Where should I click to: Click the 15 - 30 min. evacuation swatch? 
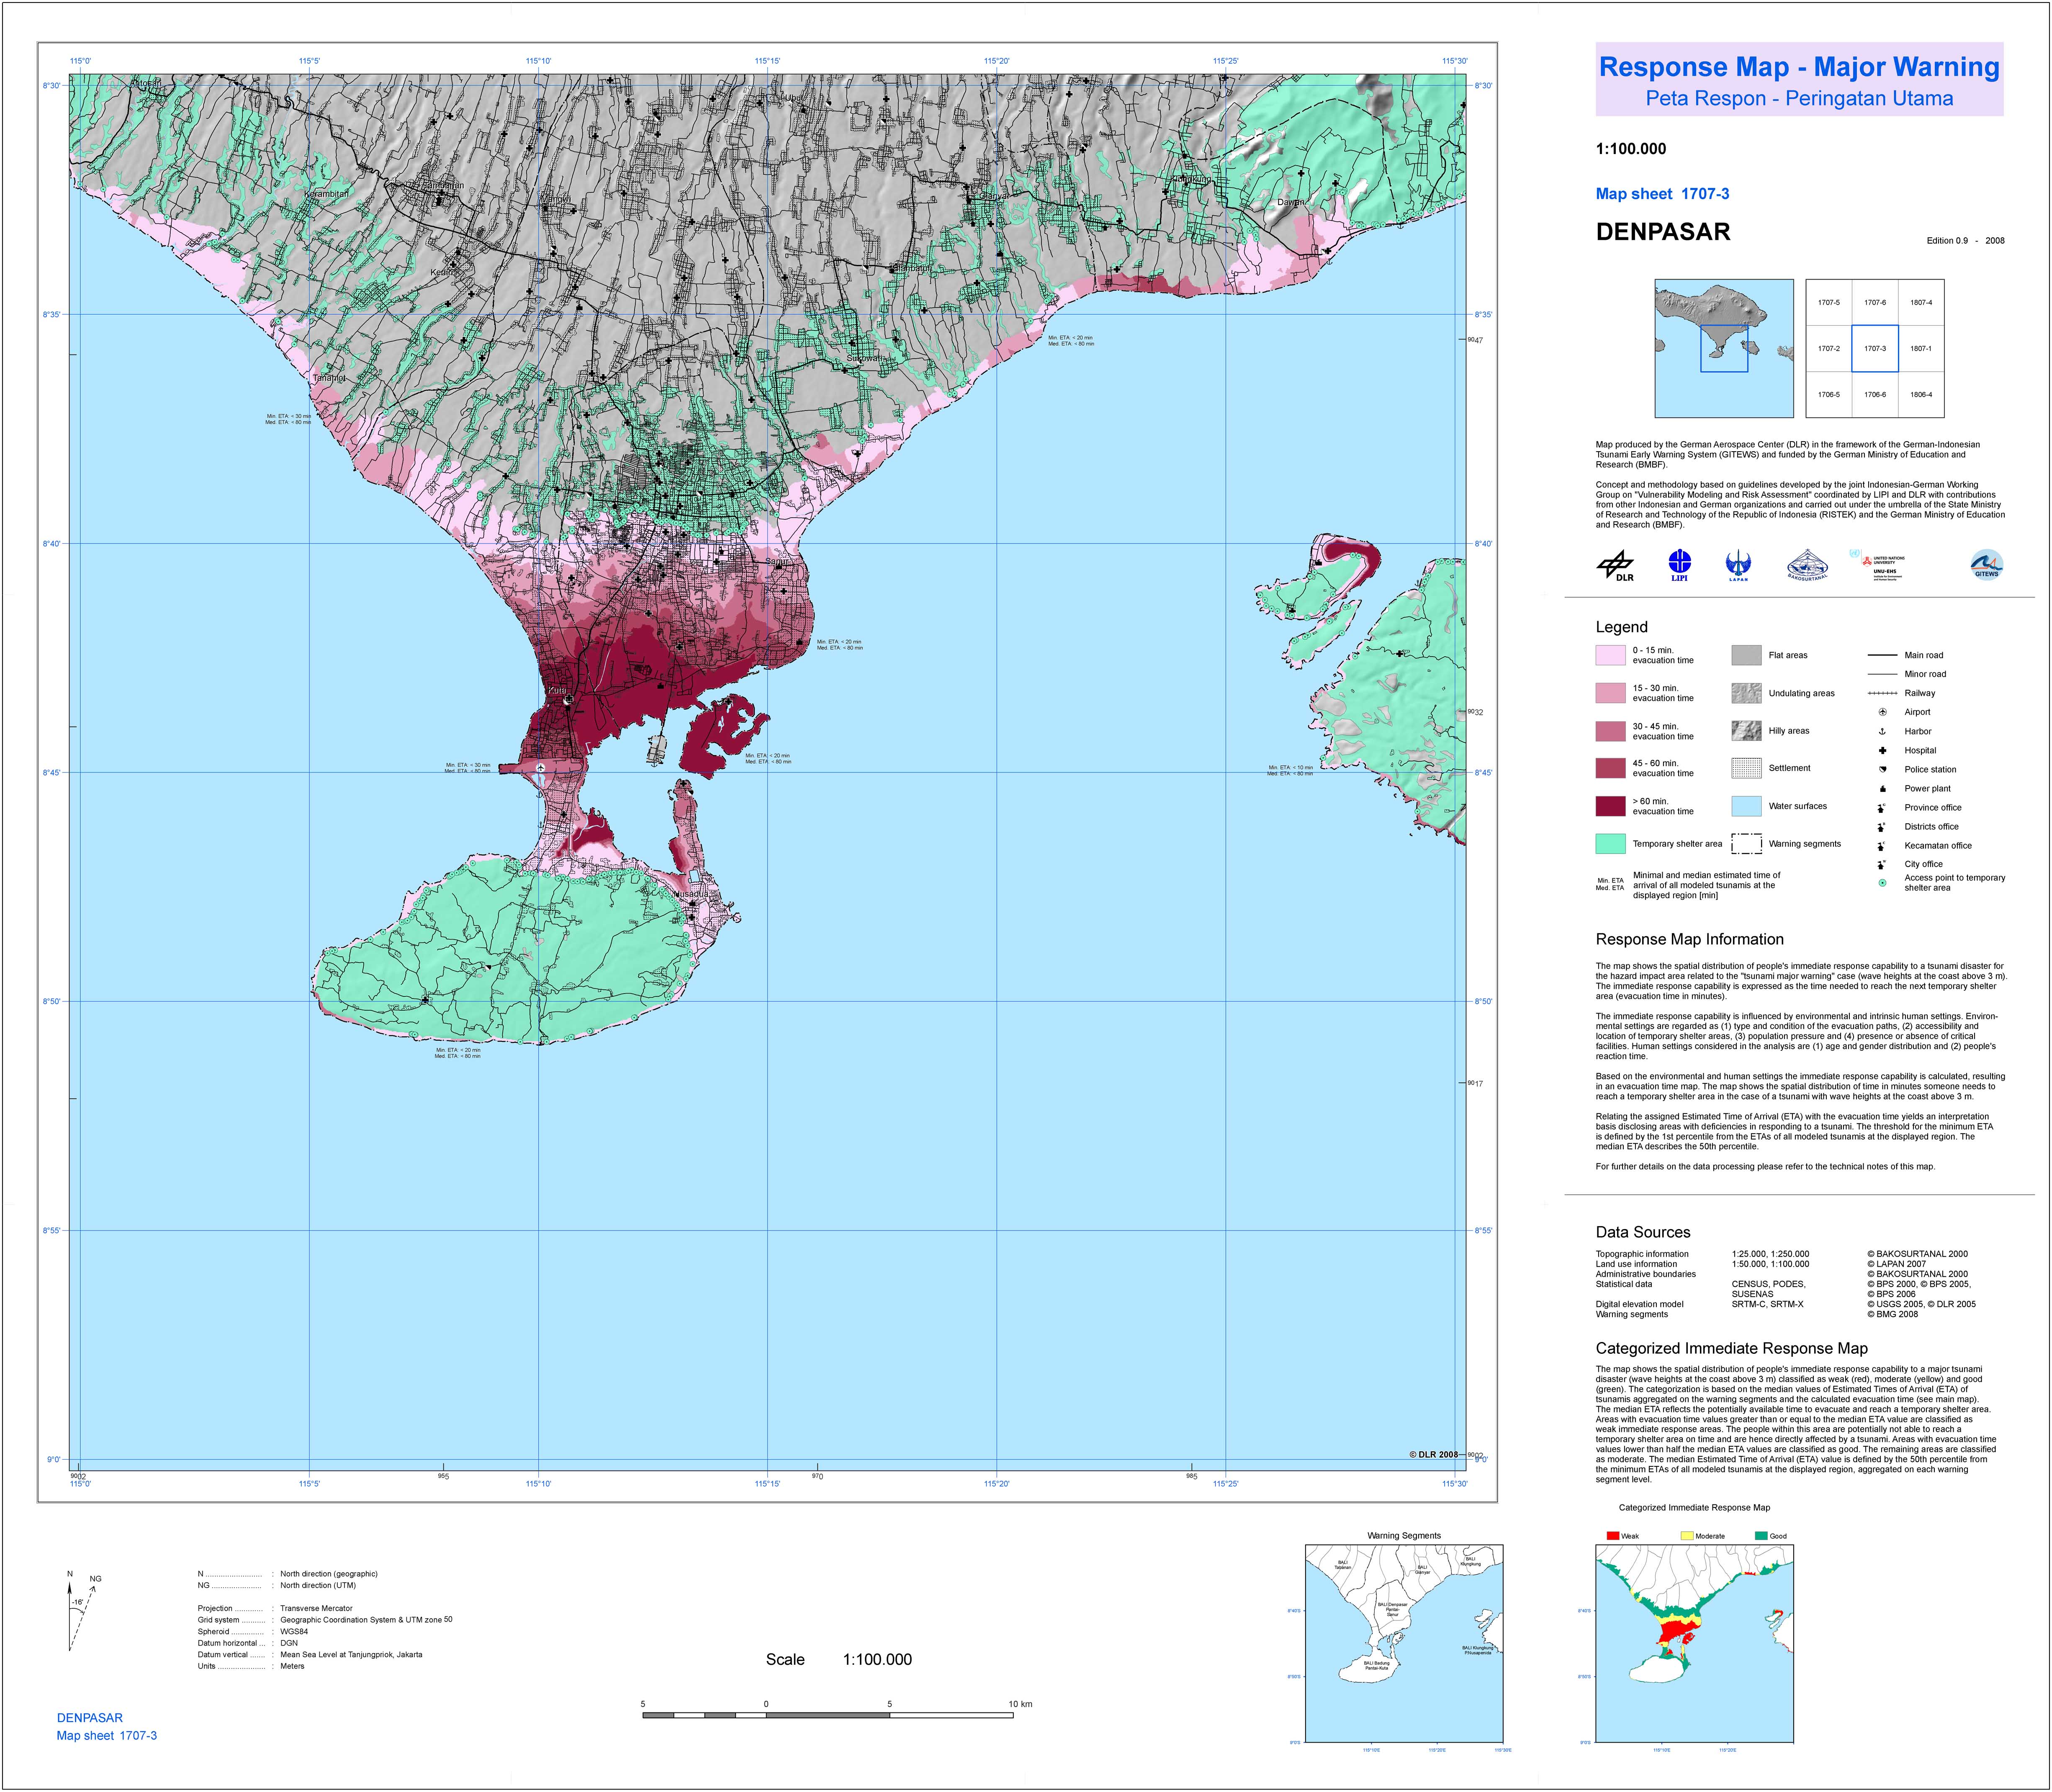(x=1610, y=693)
